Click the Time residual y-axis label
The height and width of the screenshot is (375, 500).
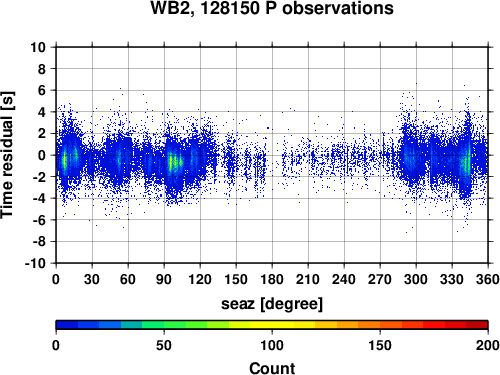pos(7,155)
